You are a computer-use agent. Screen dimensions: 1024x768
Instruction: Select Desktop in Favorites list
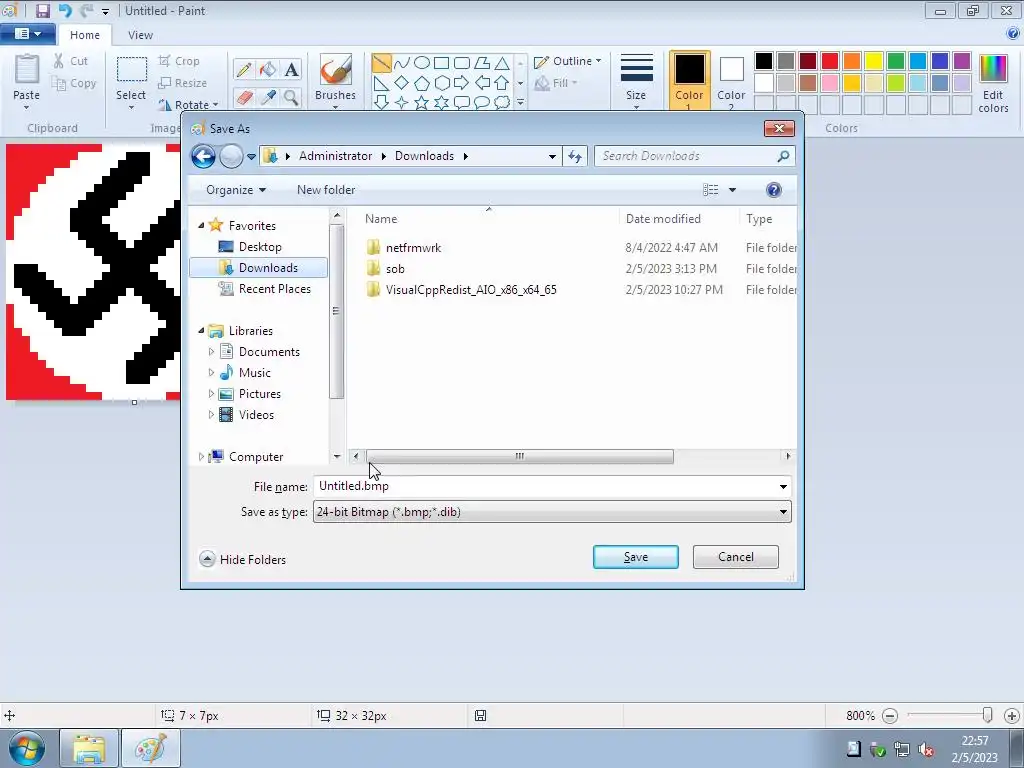[260, 247]
